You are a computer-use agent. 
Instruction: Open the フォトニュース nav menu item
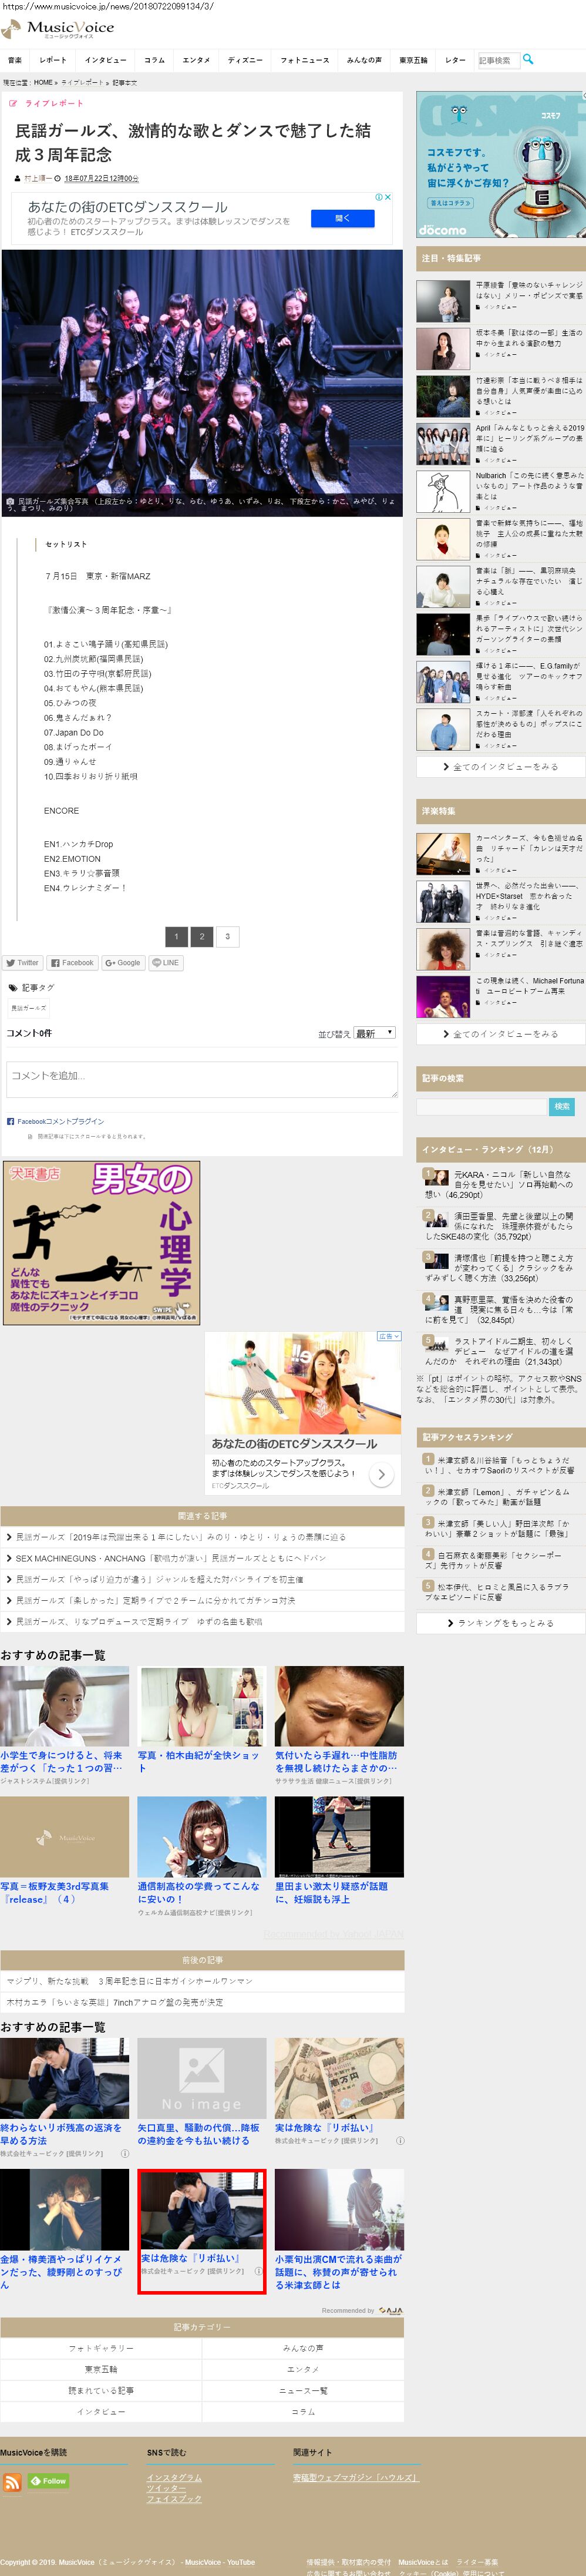tap(304, 60)
